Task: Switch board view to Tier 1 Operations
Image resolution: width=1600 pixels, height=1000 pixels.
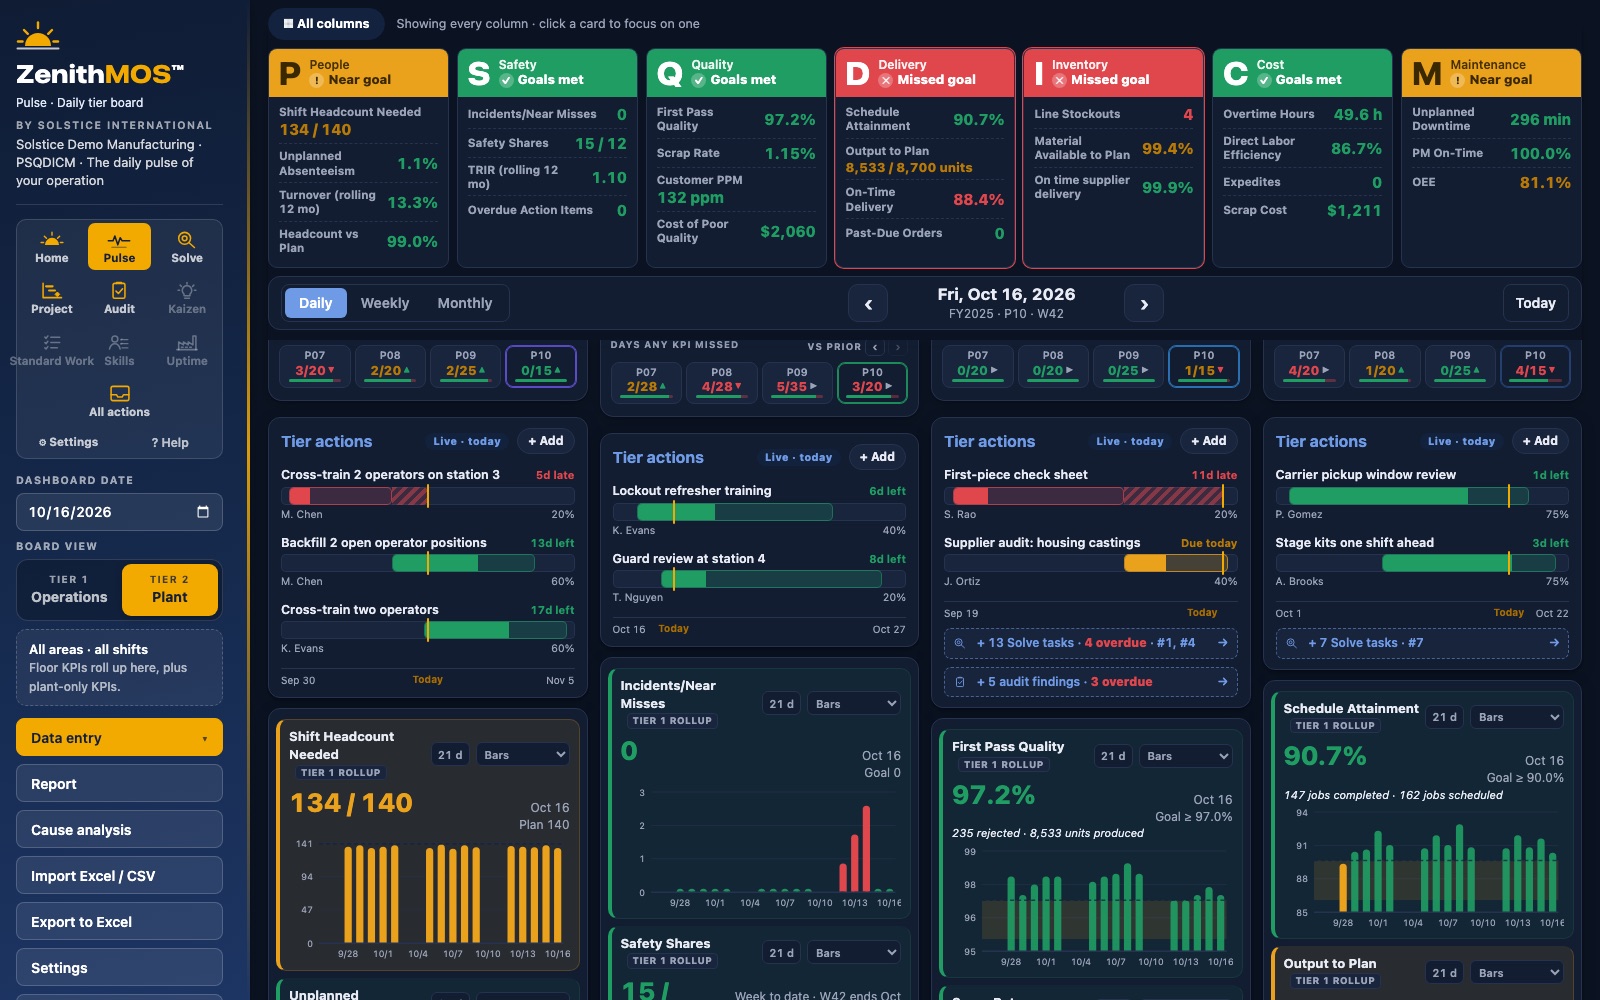Action: (x=69, y=589)
